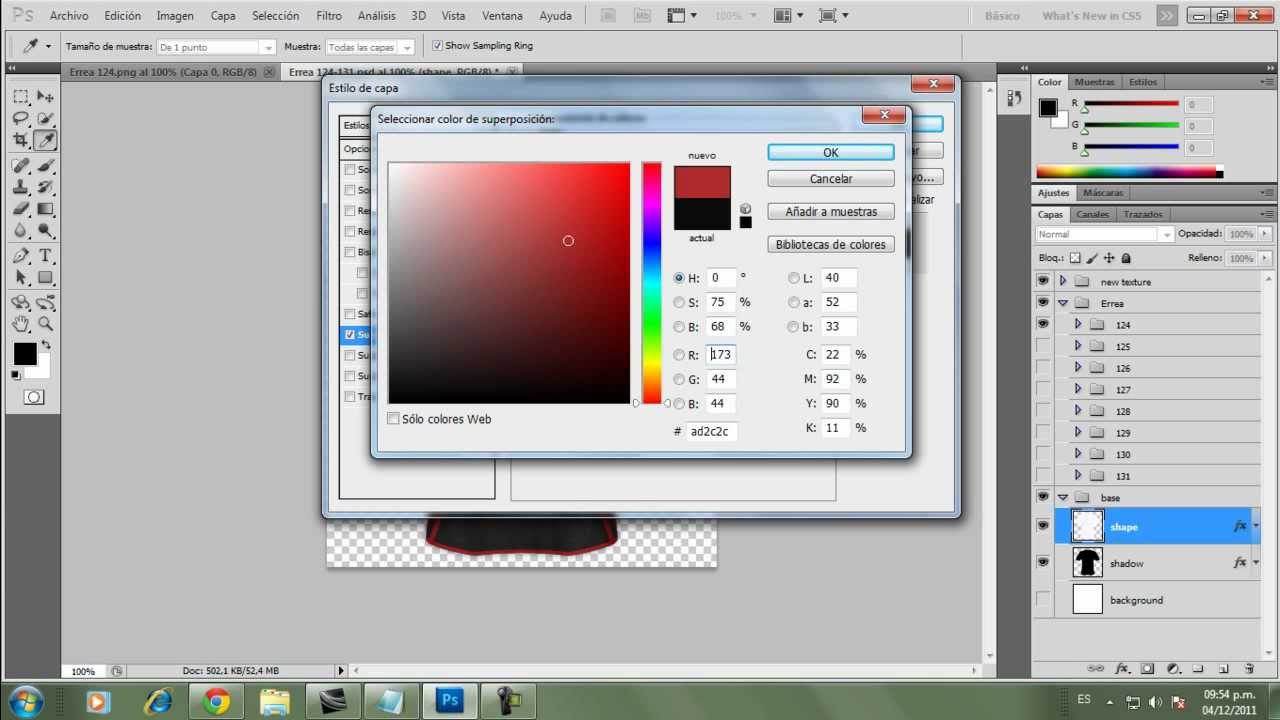Open the Opacidad slider arrow
Image resolution: width=1280 pixels, height=720 pixels.
pyautogui.click(x=1266, y=234)
